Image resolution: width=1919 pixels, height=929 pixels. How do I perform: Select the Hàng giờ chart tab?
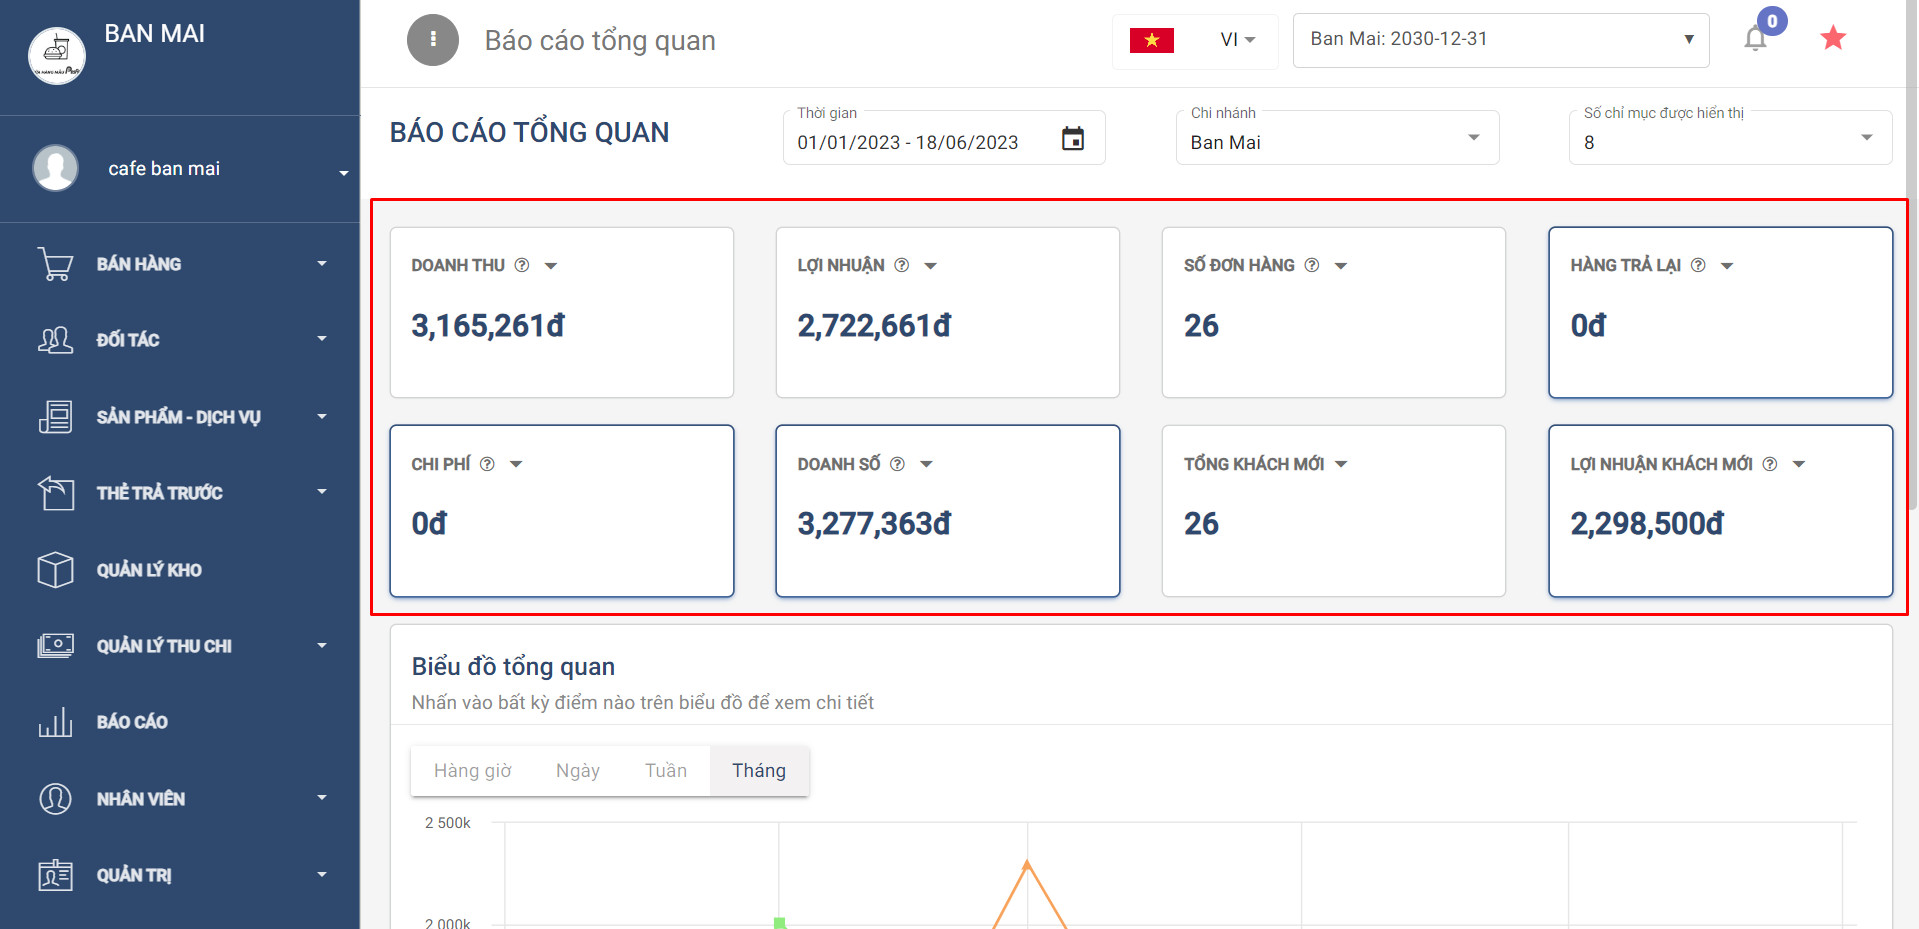coord(472,771)
